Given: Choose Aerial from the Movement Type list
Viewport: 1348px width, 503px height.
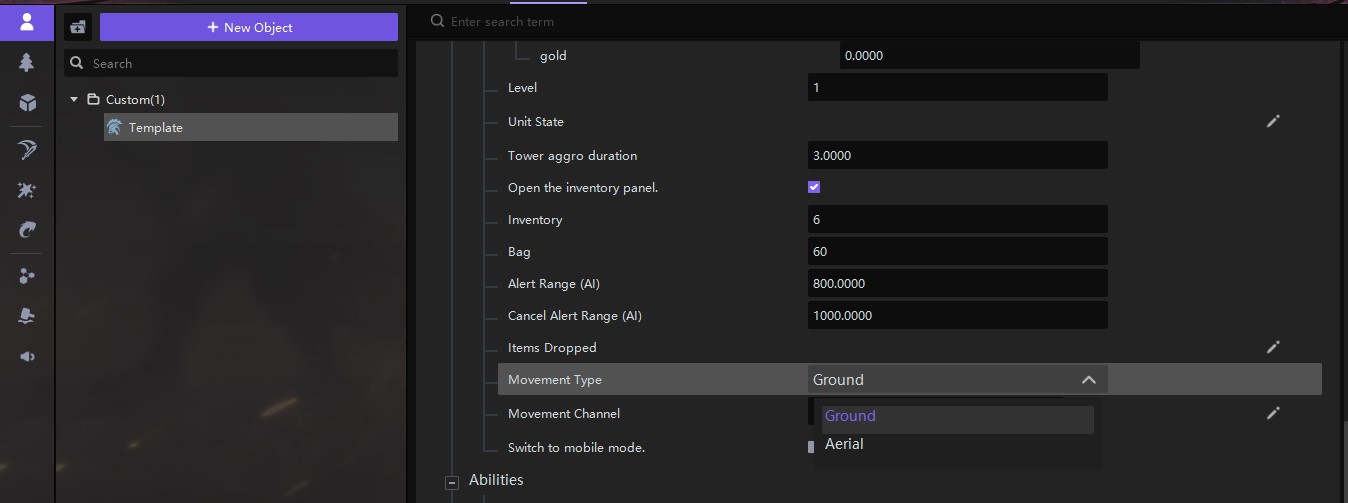Looking at the screenshot, I should [844, 444].
